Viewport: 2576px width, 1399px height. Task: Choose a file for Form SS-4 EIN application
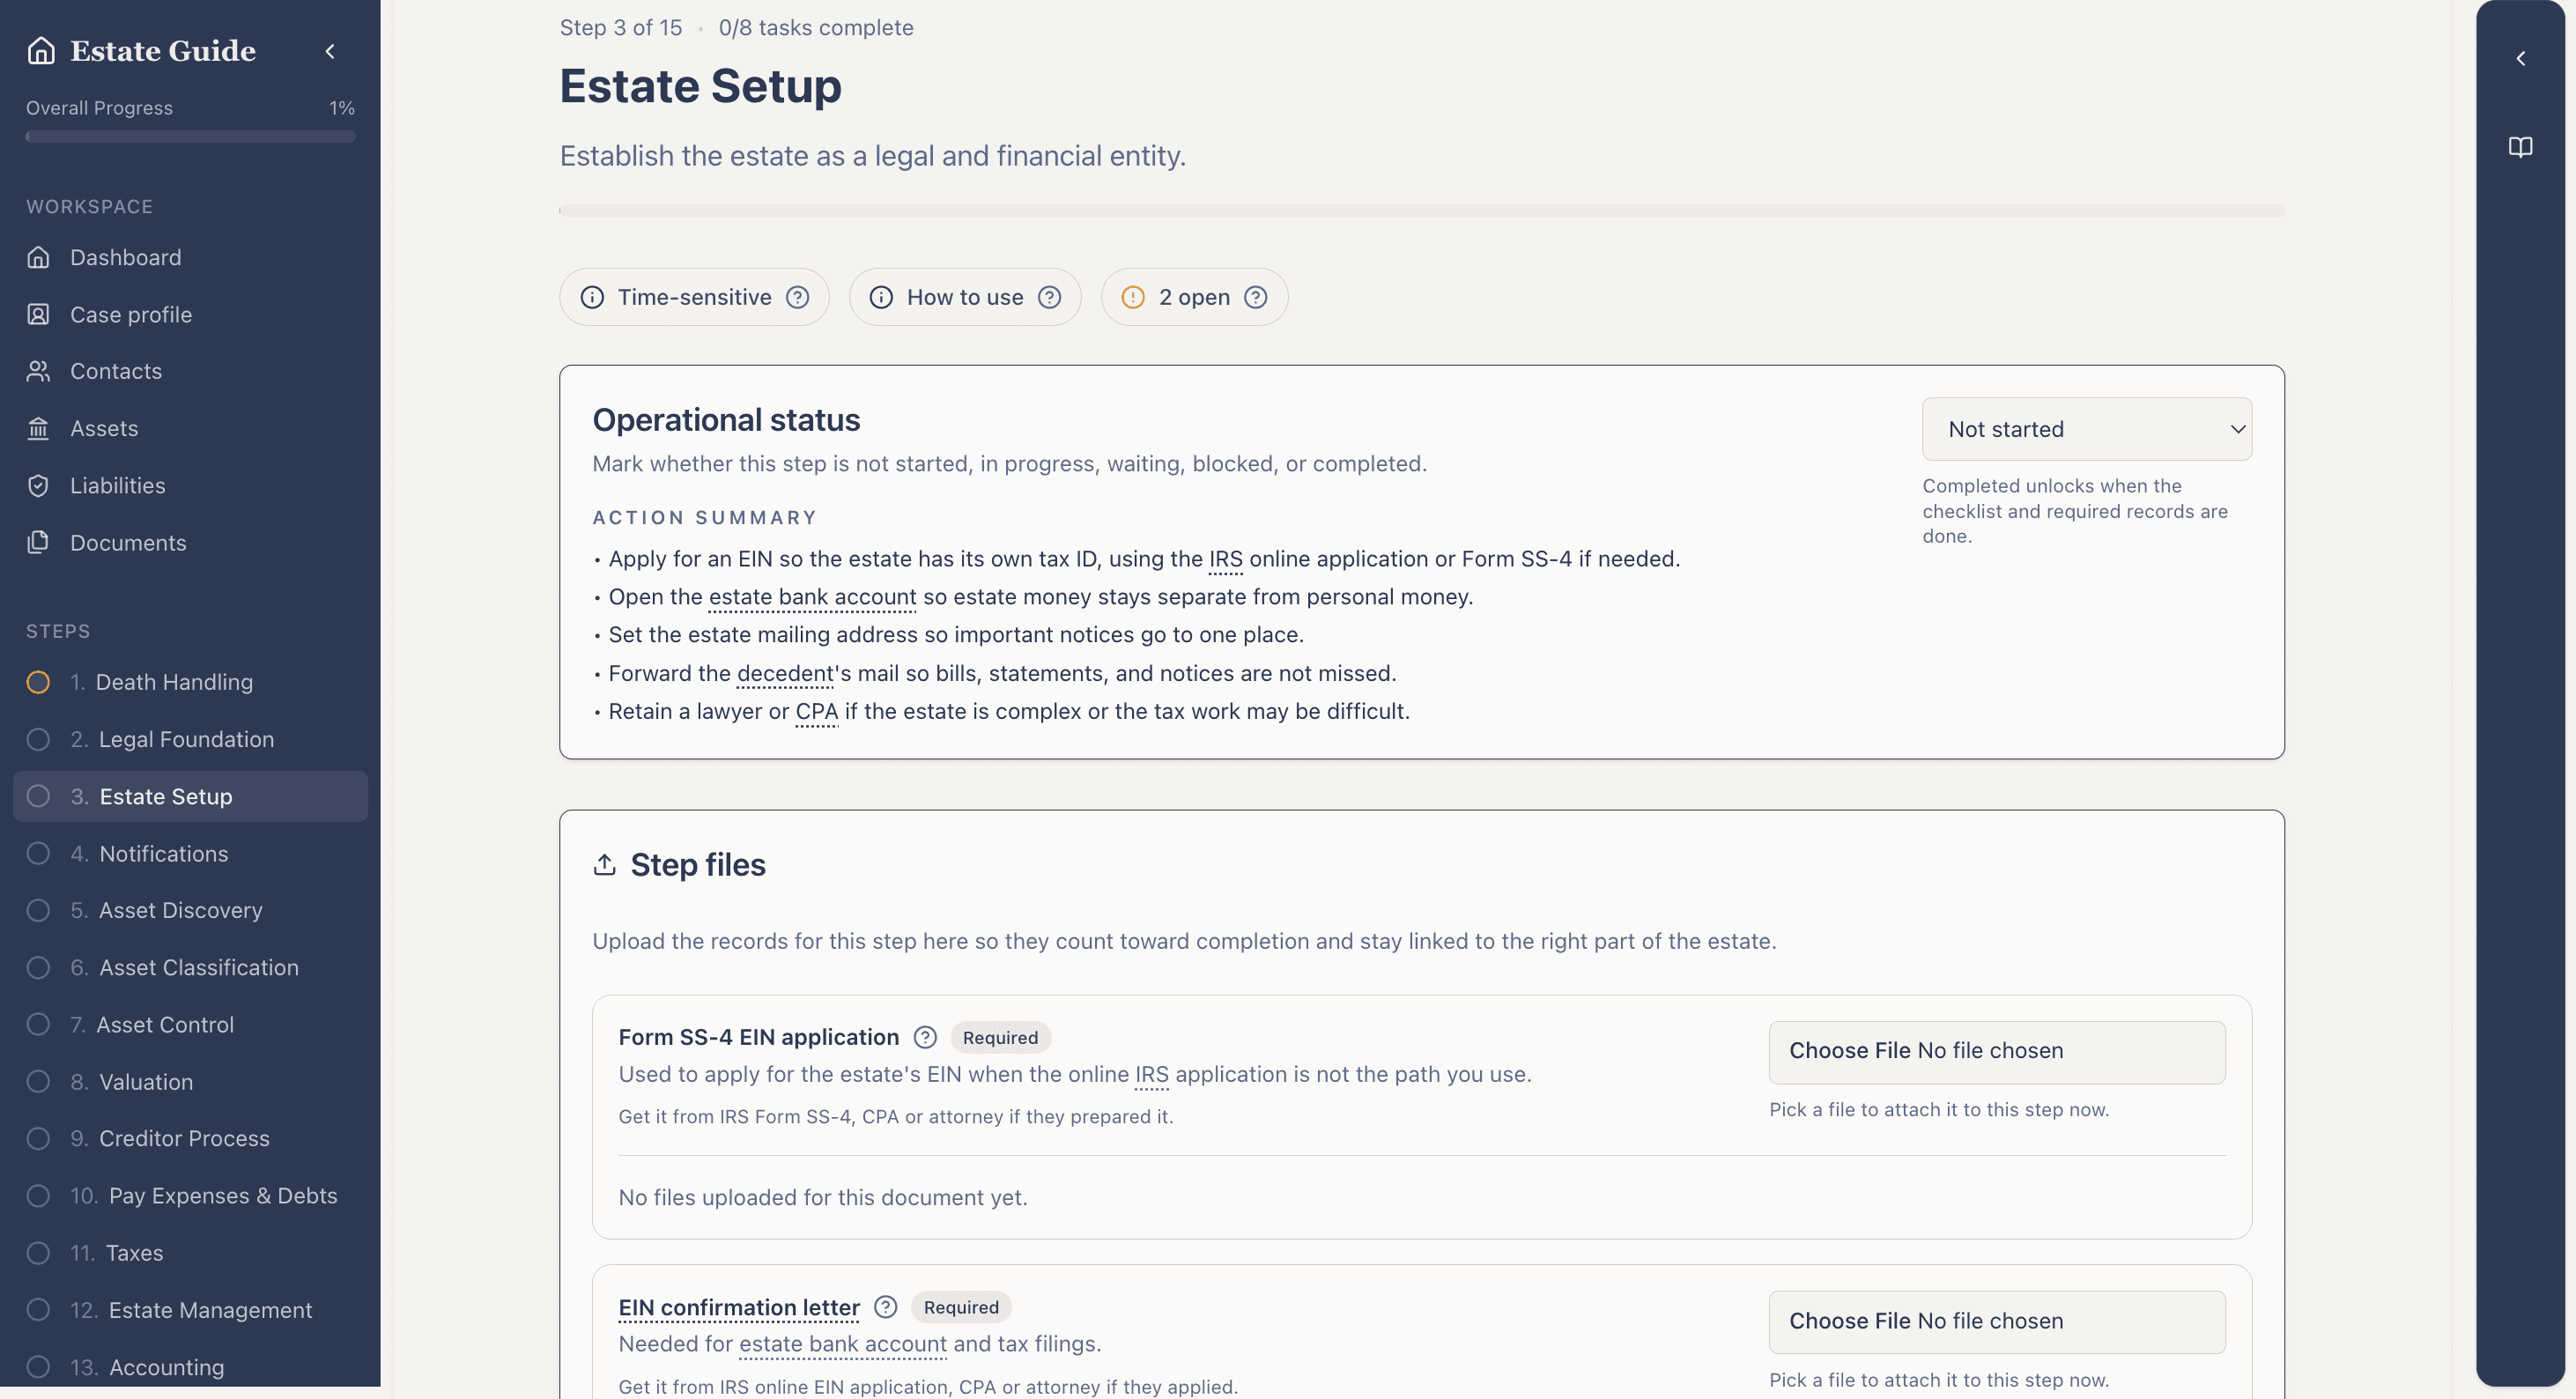(x=1997, y=1051)
